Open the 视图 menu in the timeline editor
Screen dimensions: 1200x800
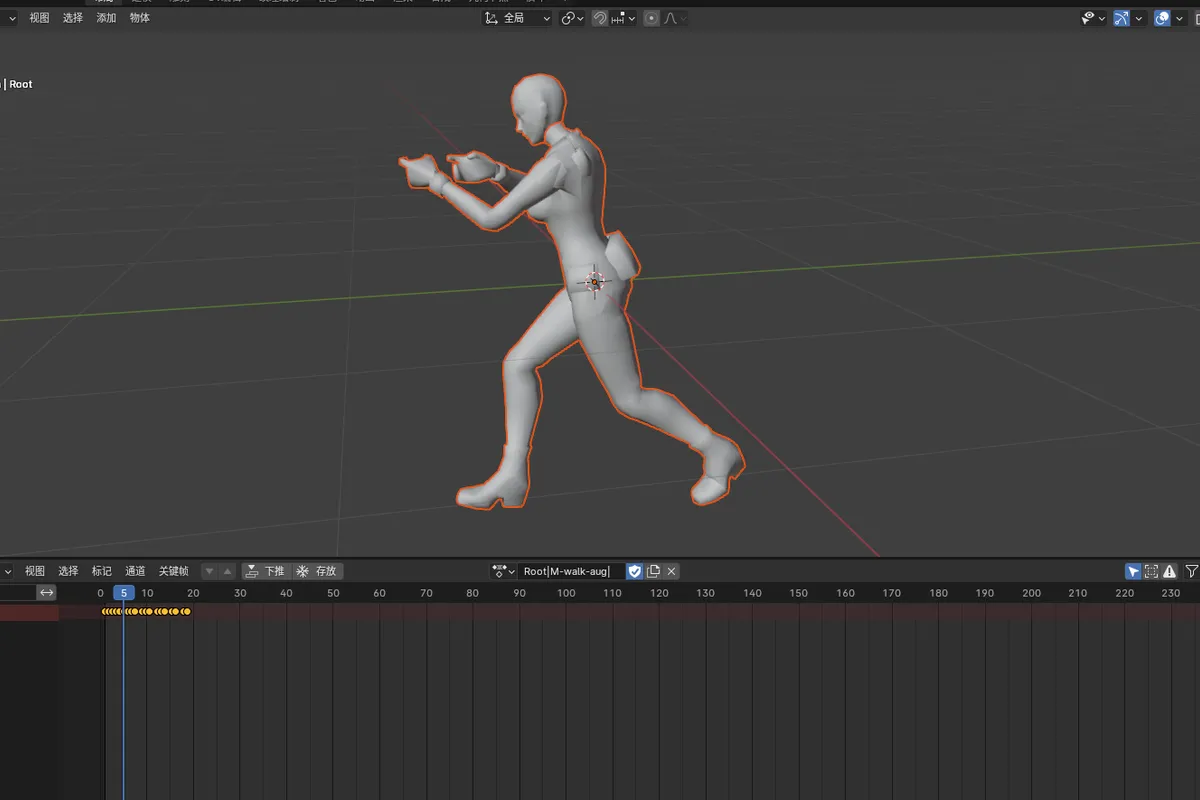pyautogui.click(x=35, y=571)
